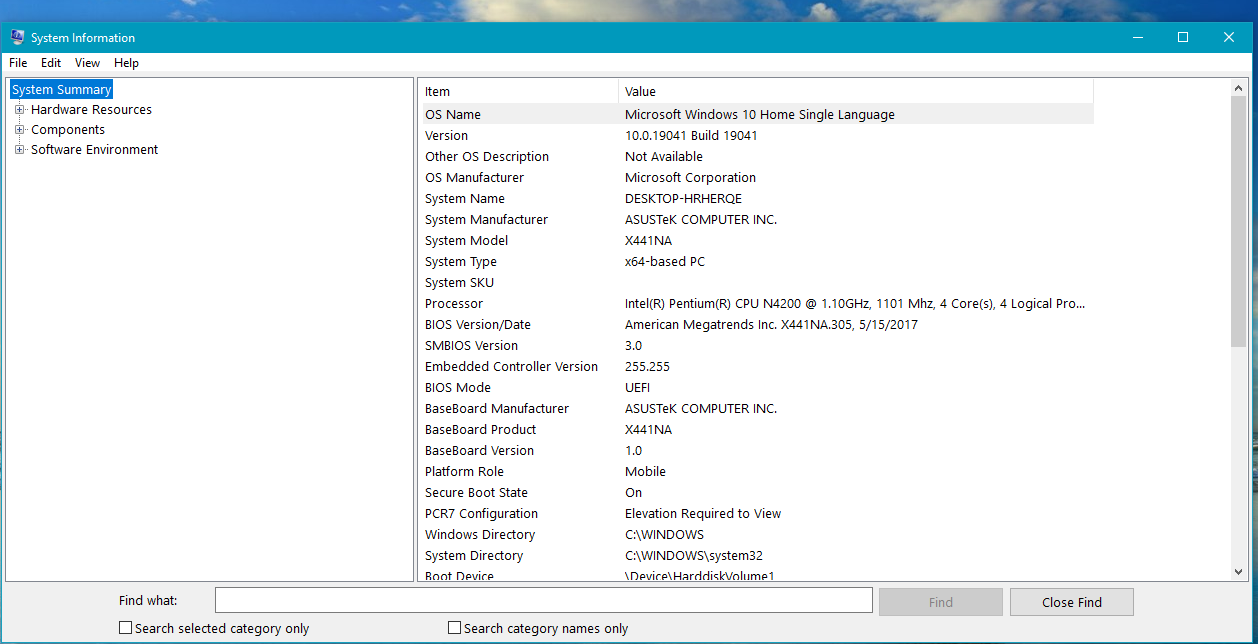Click the value UEFI

[x=638, y=387]
